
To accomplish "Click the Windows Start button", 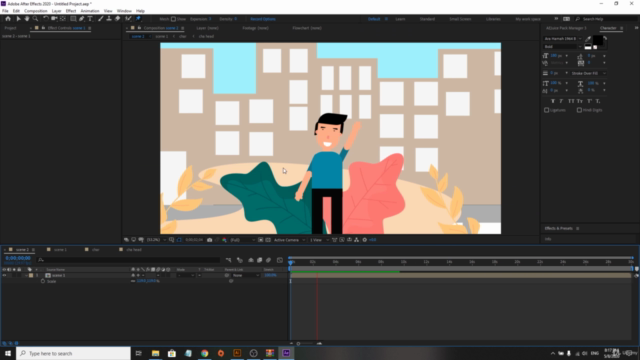I will pyautogui.click(x=8, y=353).
